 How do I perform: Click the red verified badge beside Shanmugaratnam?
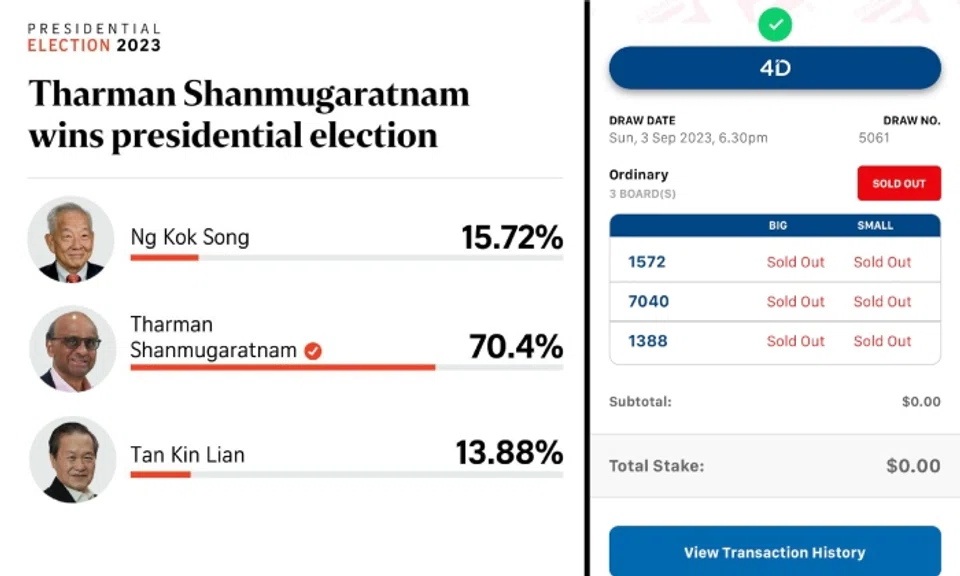point(313,351)
